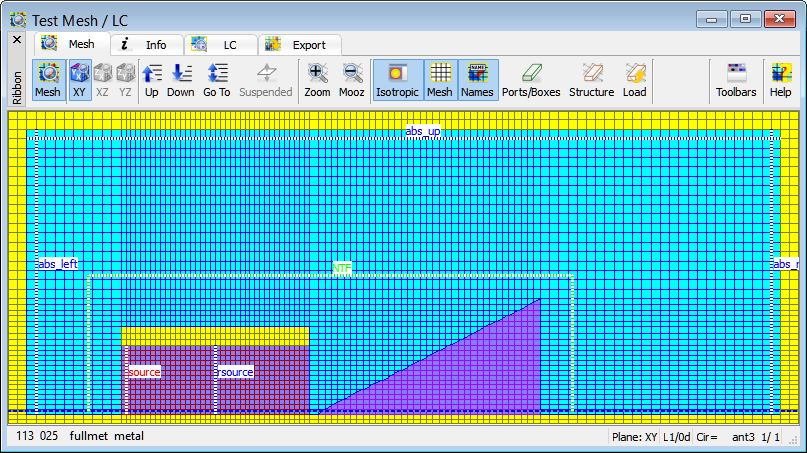Move down one layer with Down

(x=181, y=80)
